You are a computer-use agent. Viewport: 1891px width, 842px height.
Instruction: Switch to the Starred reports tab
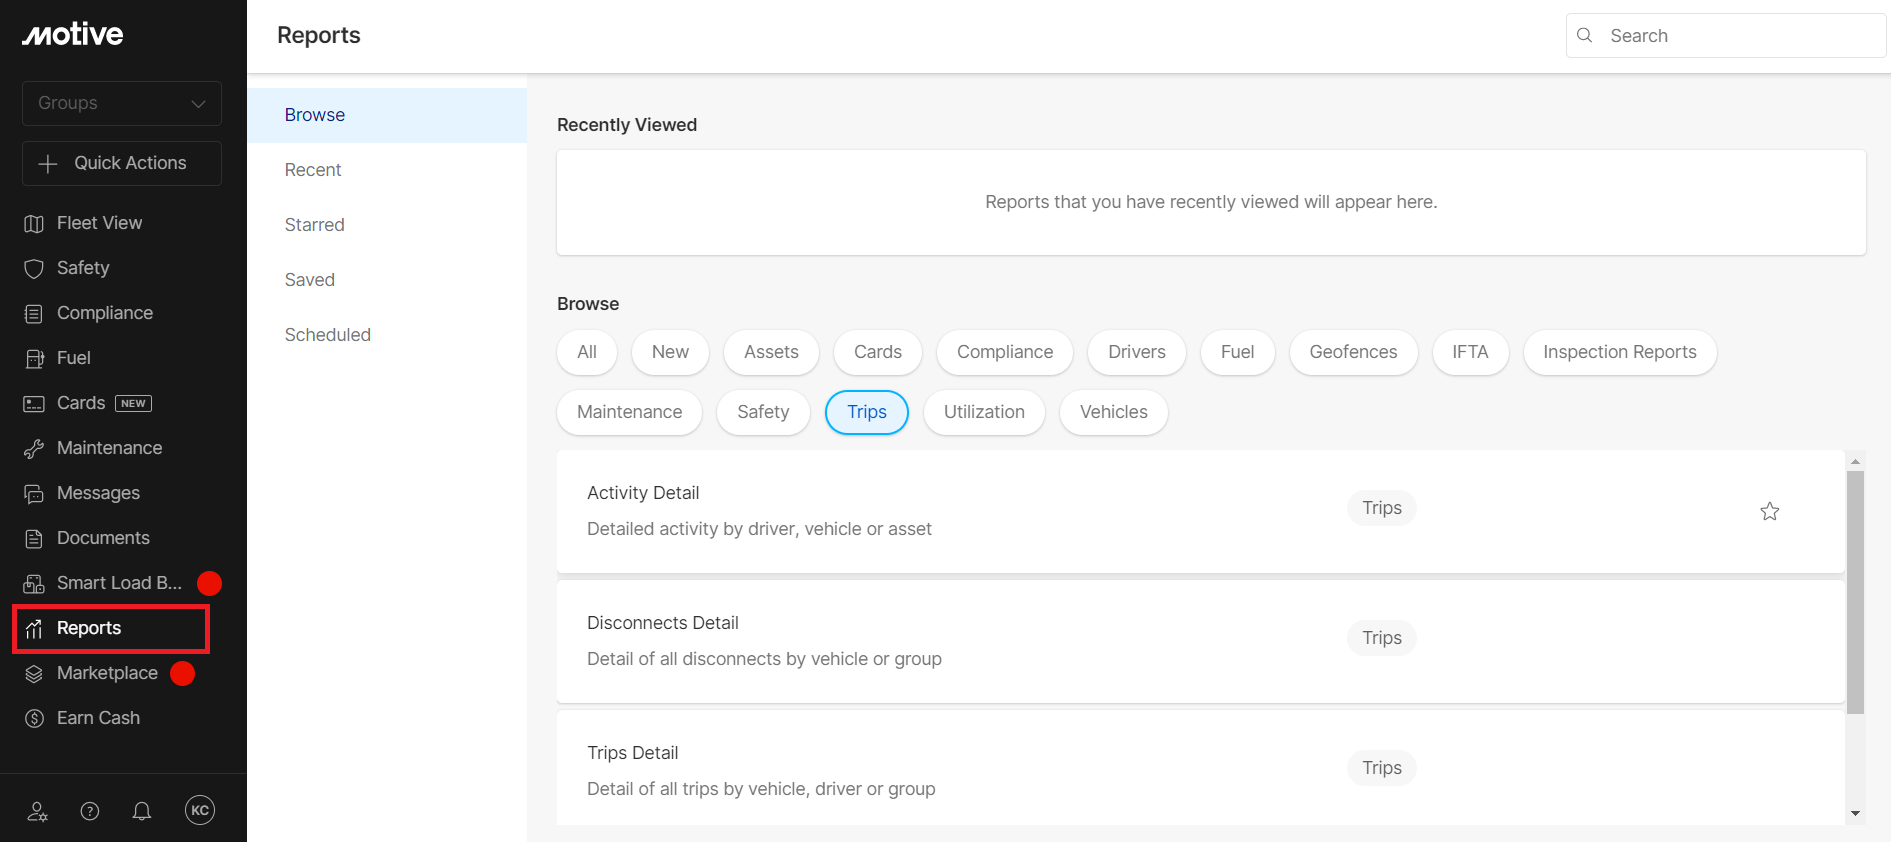click(314, 225)
